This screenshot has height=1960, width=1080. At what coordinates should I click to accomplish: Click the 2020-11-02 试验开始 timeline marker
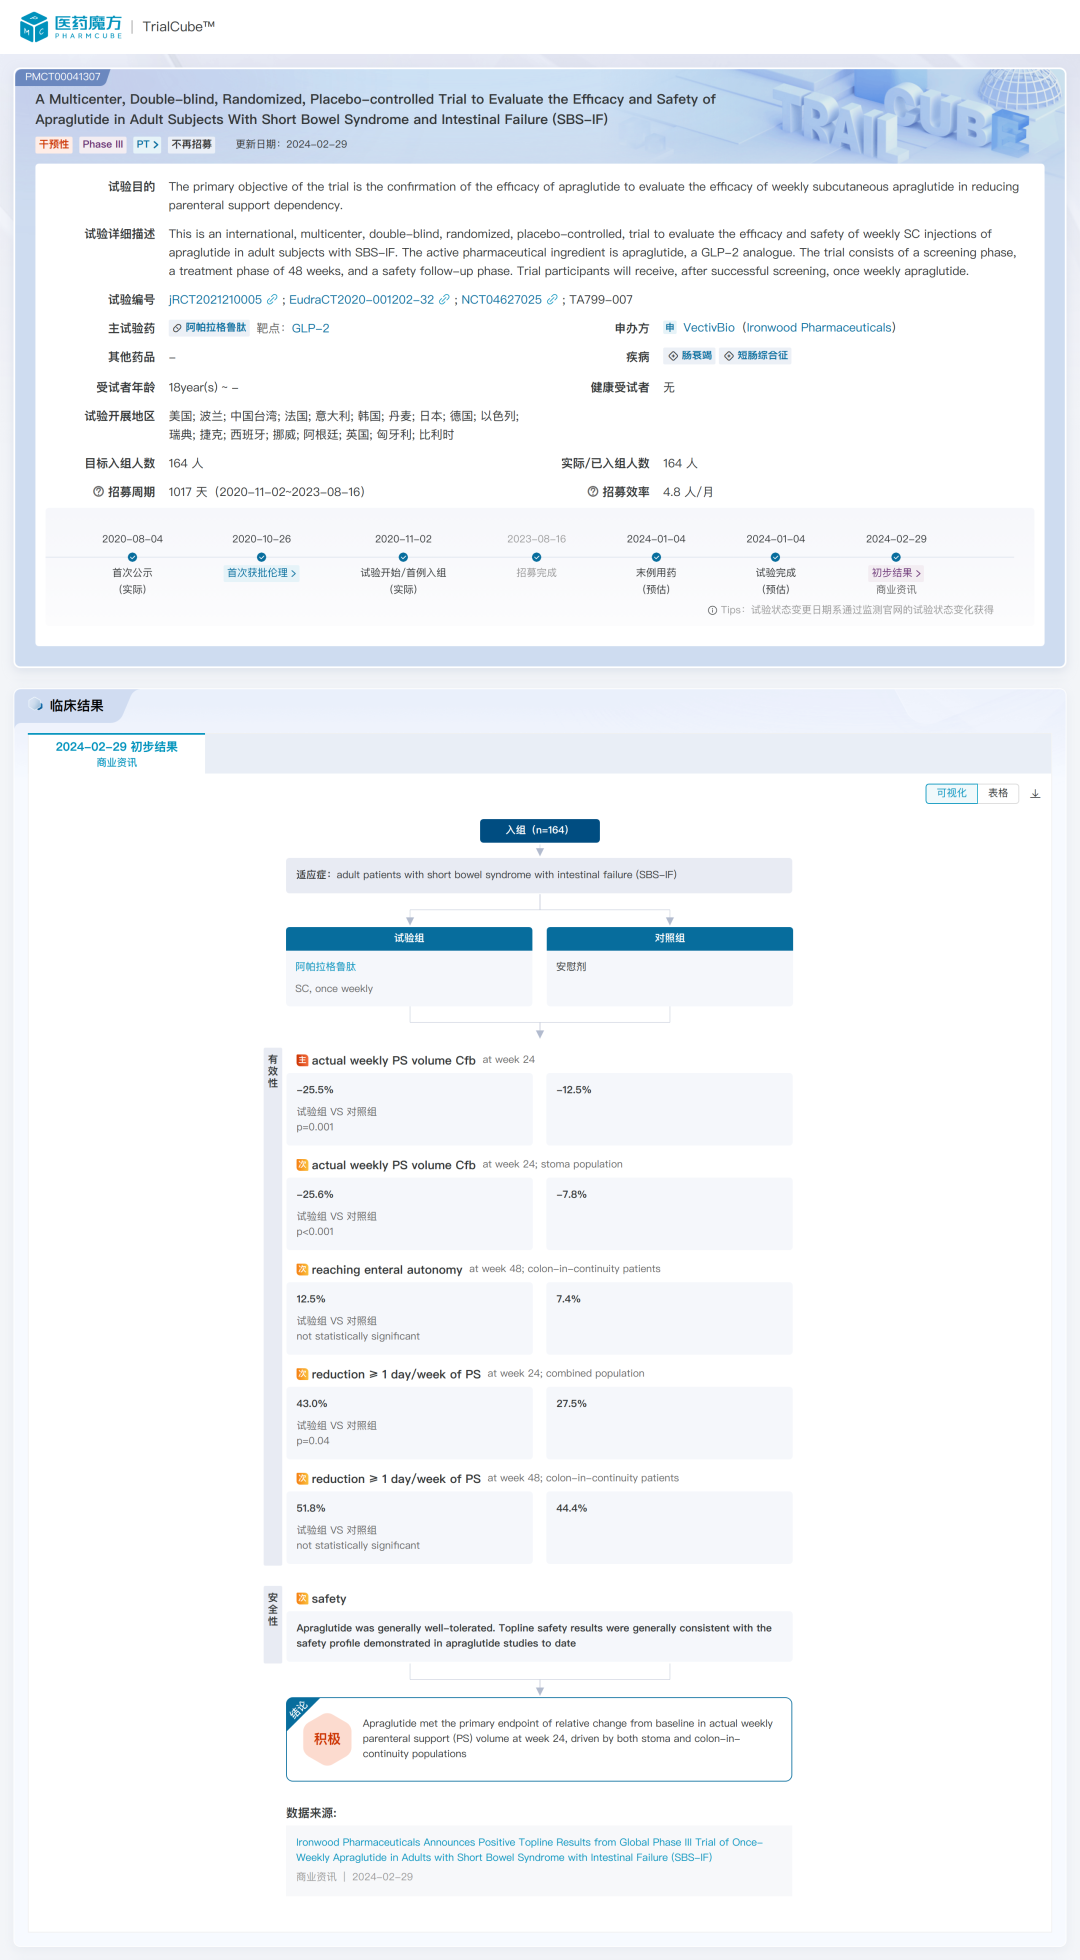(403, 557)
